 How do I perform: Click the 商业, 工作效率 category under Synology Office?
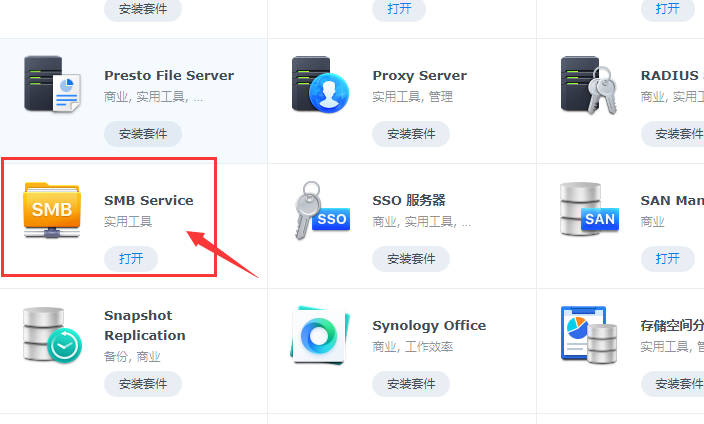[x=413, y=346]
